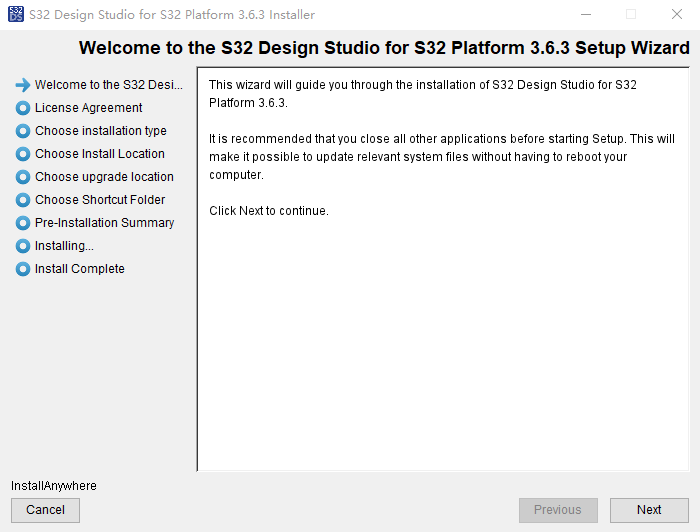Click the S32DS app icon in title bar

16,14
